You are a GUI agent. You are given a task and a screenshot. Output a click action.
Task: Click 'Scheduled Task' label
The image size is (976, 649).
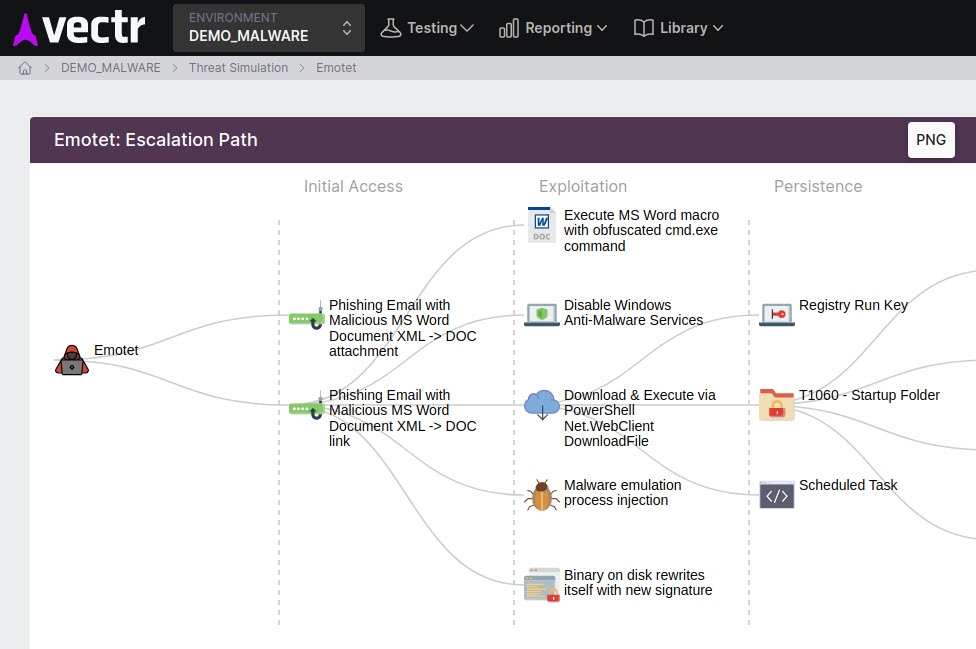click(848, 485)
